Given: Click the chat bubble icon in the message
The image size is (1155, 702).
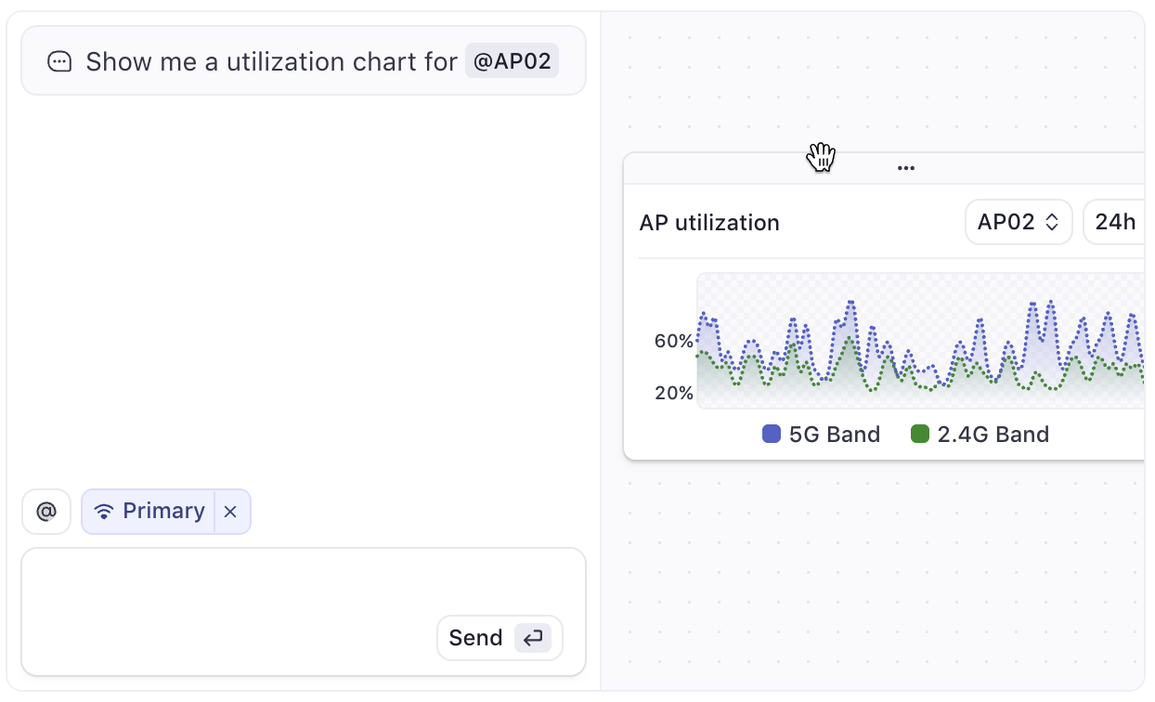Looking at the screenshot, I should coord(60,62).
